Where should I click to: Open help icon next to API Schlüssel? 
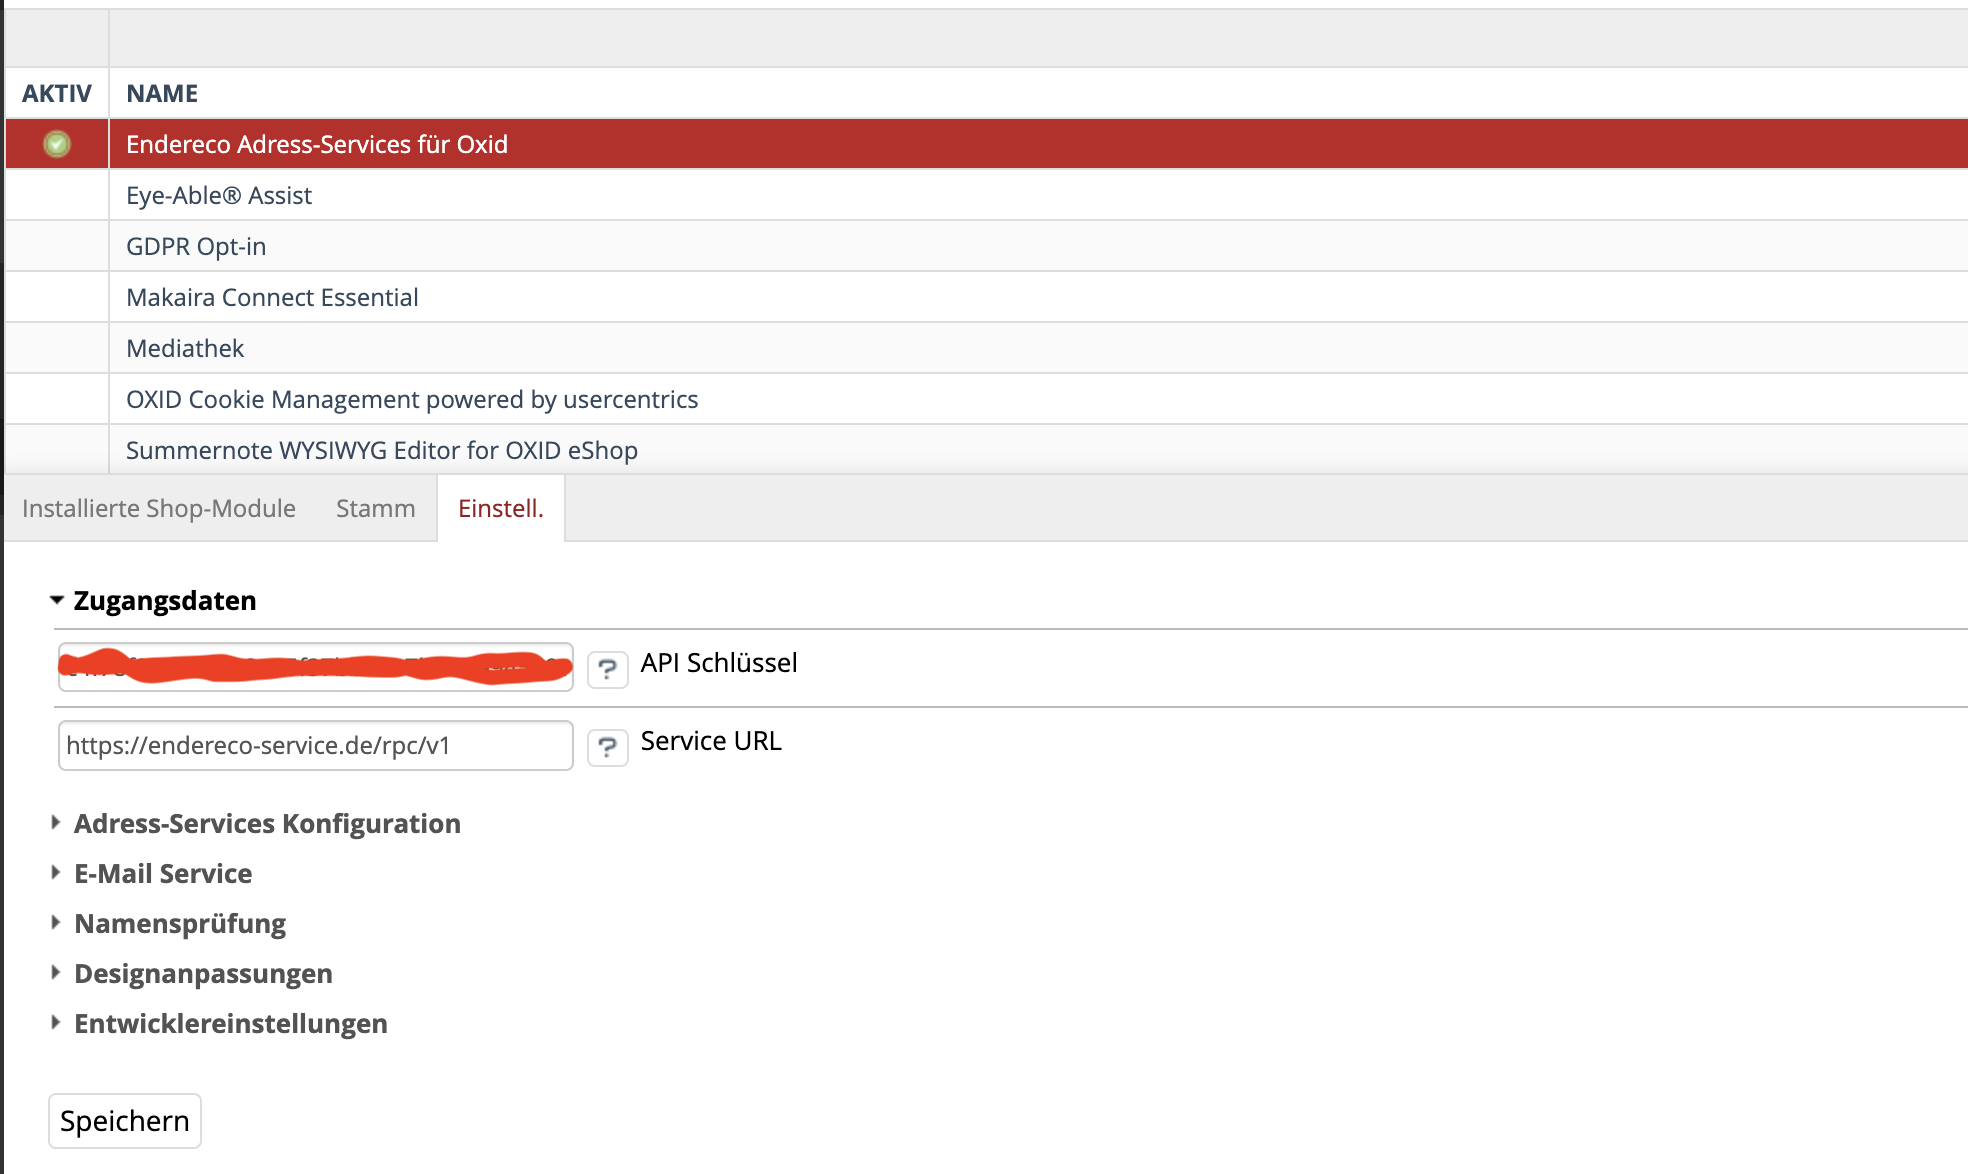pos(607,668)
